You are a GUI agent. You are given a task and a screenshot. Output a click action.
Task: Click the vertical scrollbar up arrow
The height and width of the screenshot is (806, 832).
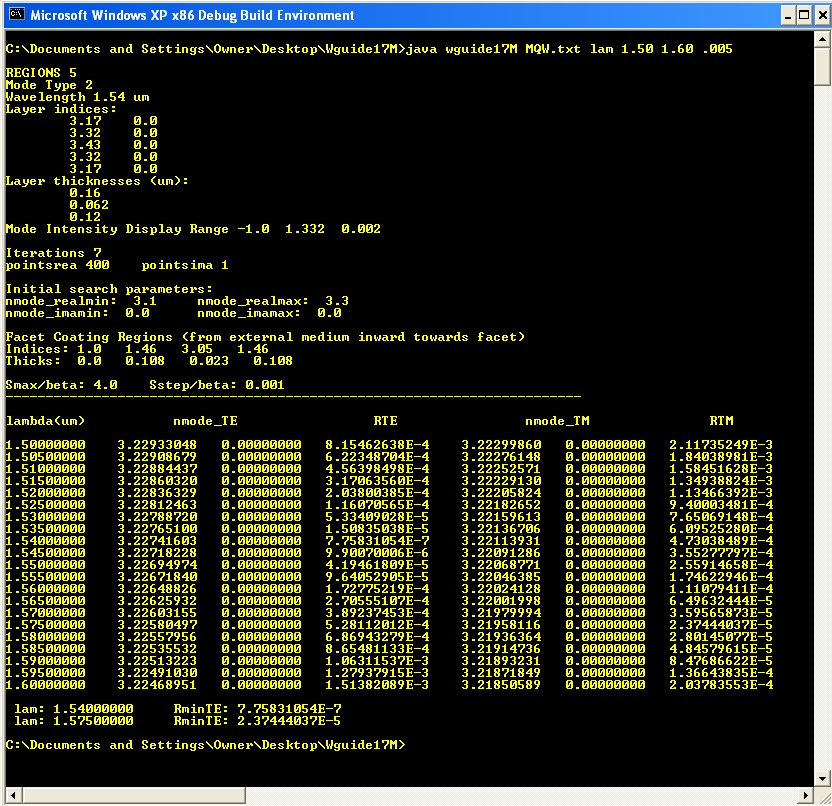pos(822,41)
